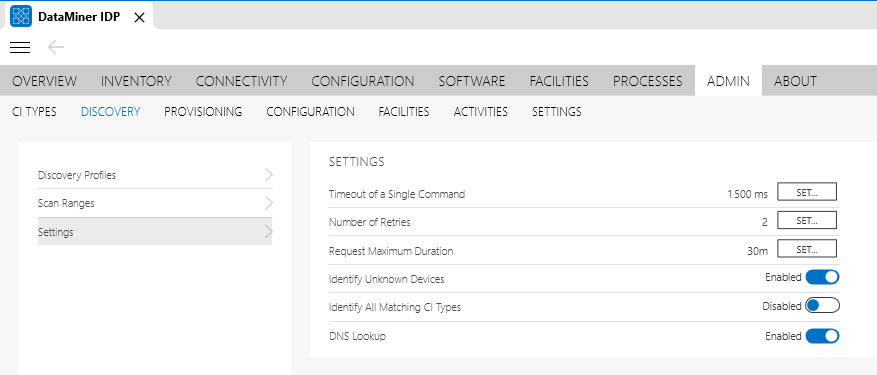Viewport: 877px width, 375px height.
Task: Select the DISCOVERY subtab
Action: click(x=110, y=111)
